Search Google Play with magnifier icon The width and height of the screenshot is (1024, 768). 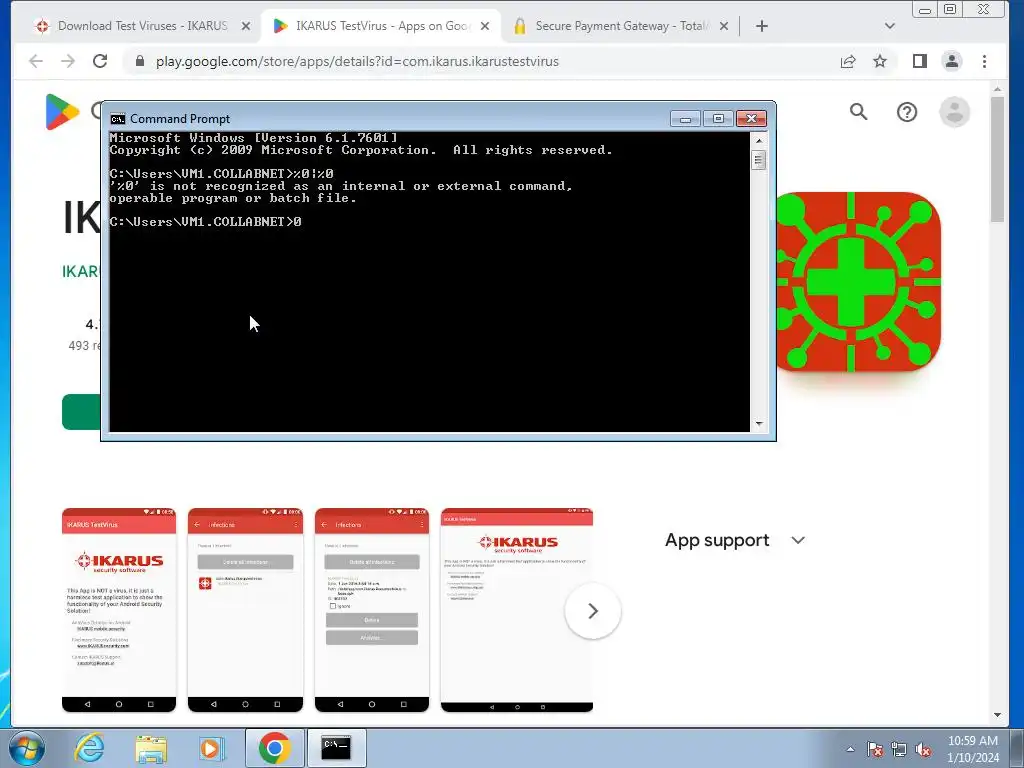click(859, 112)
